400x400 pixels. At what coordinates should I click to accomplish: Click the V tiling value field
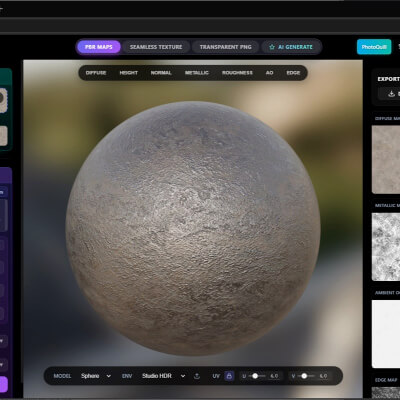[323, 376]
